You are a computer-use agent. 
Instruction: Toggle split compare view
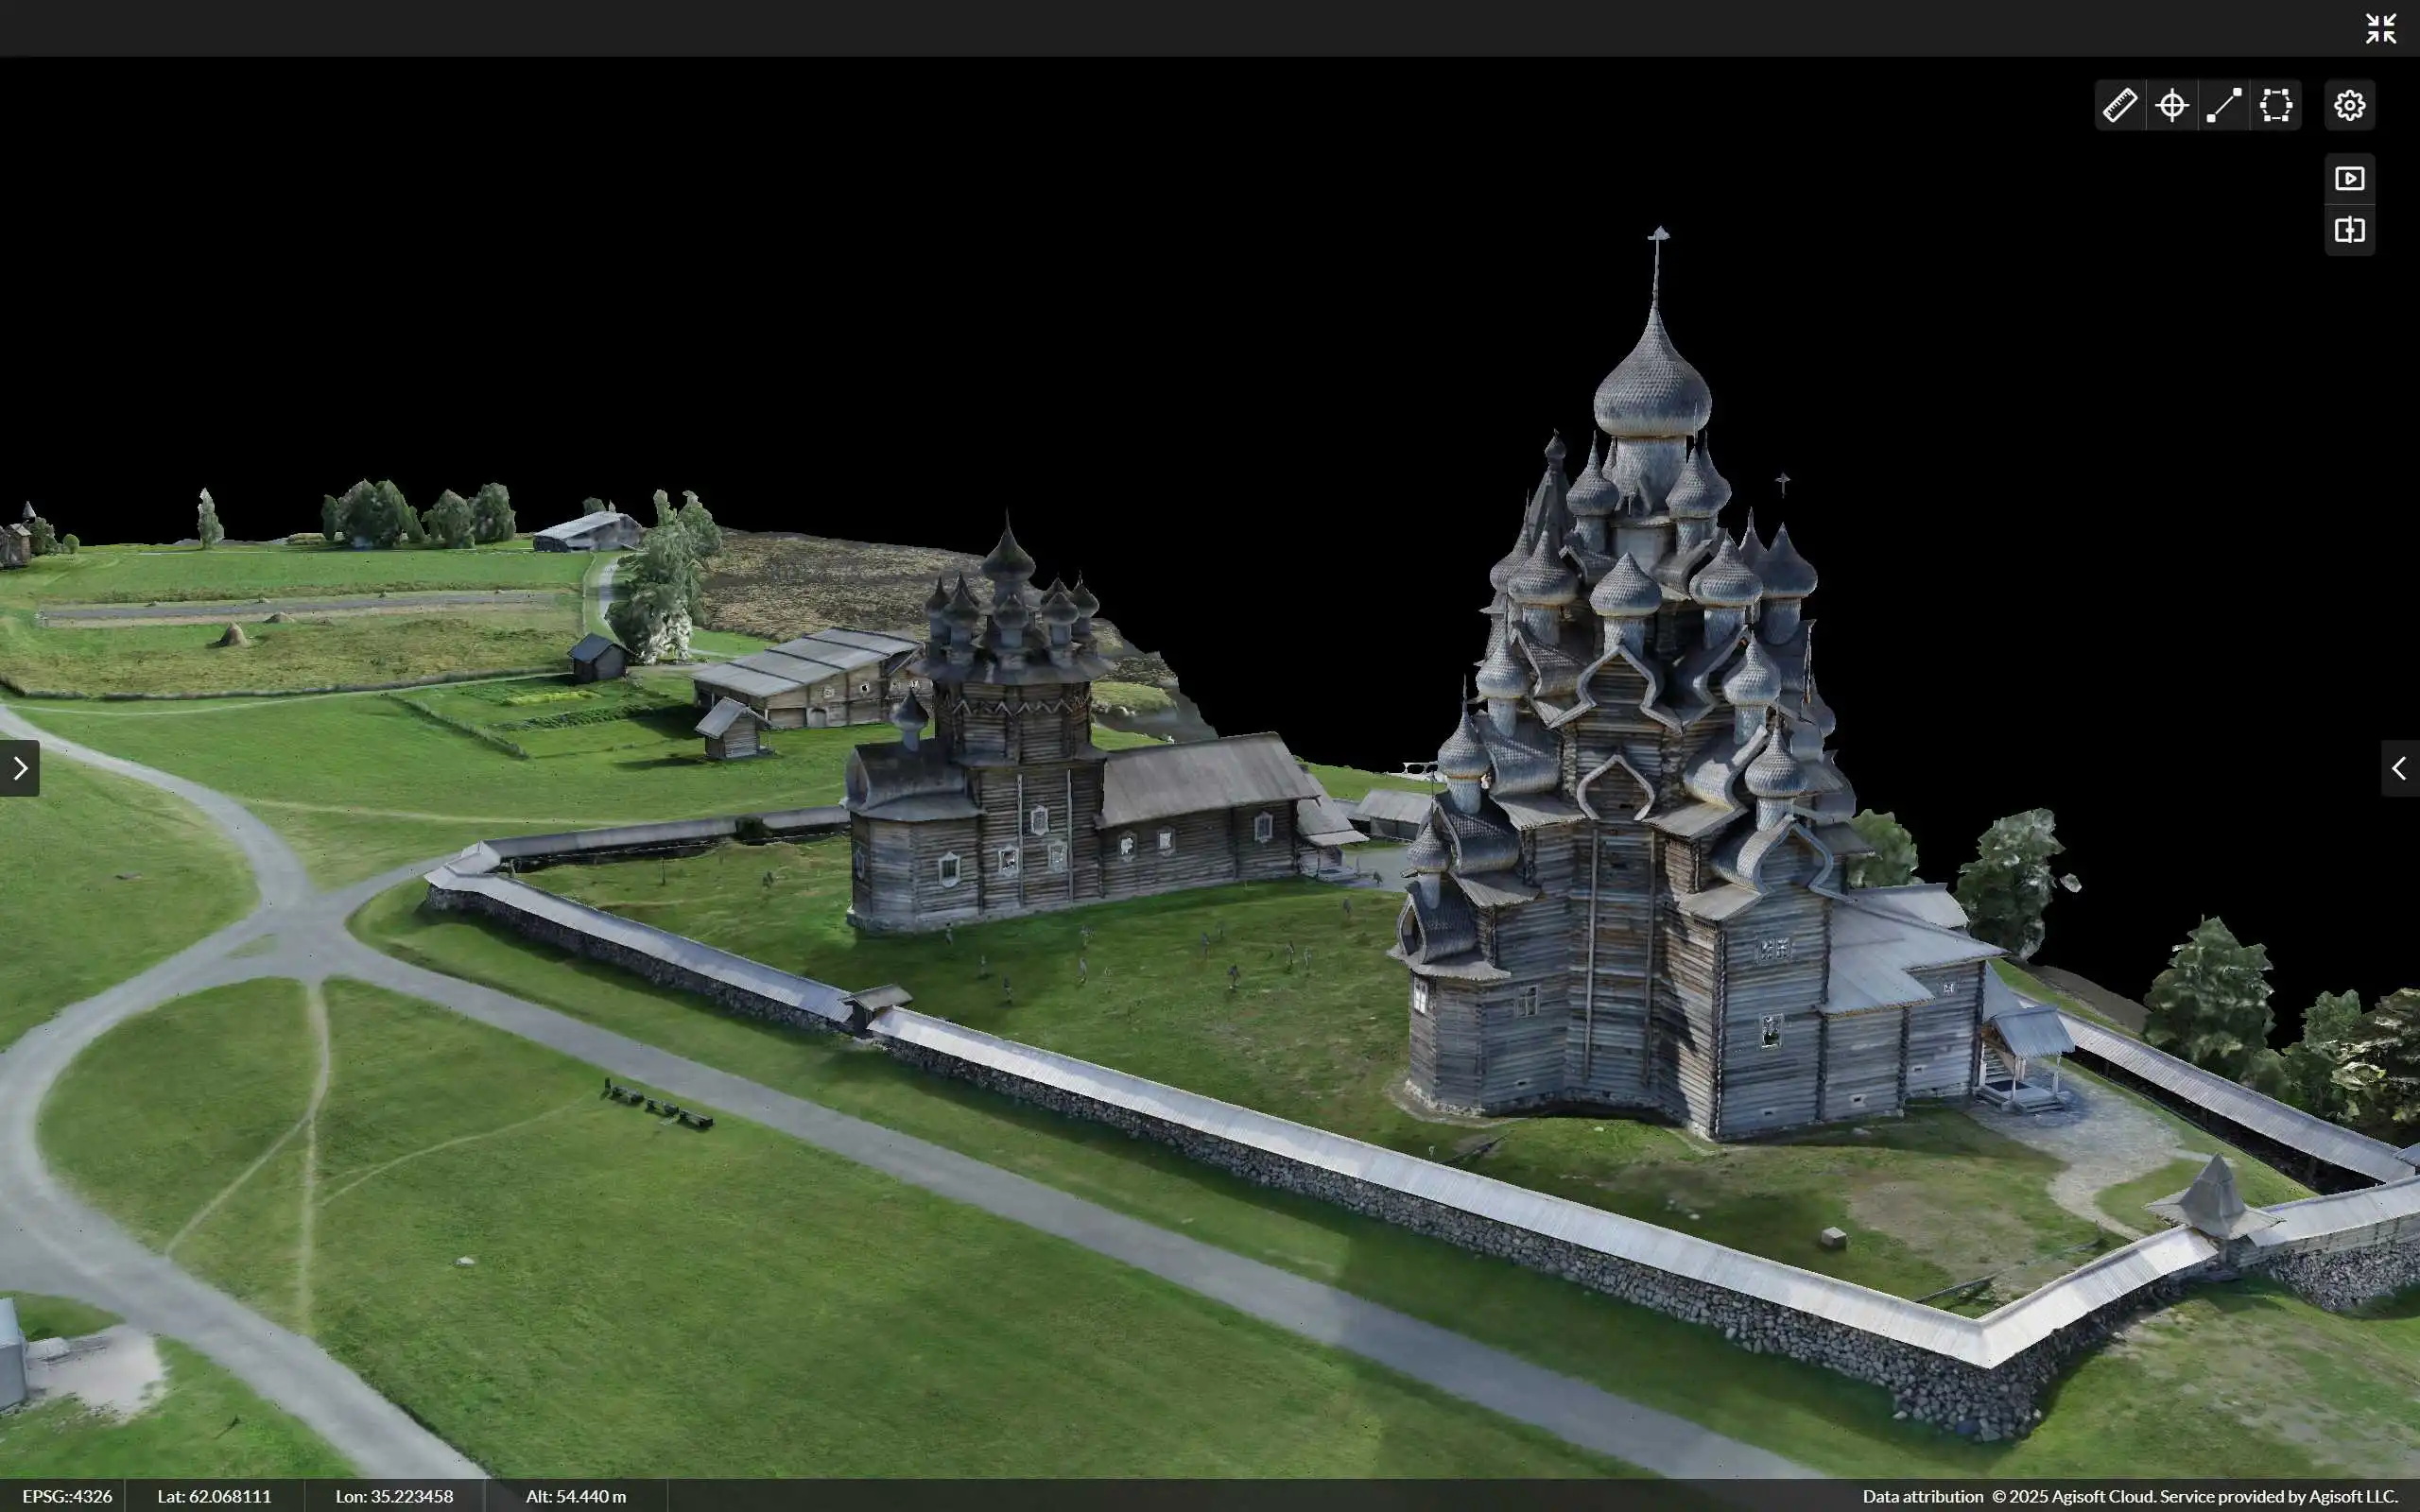pos(2350,231)
